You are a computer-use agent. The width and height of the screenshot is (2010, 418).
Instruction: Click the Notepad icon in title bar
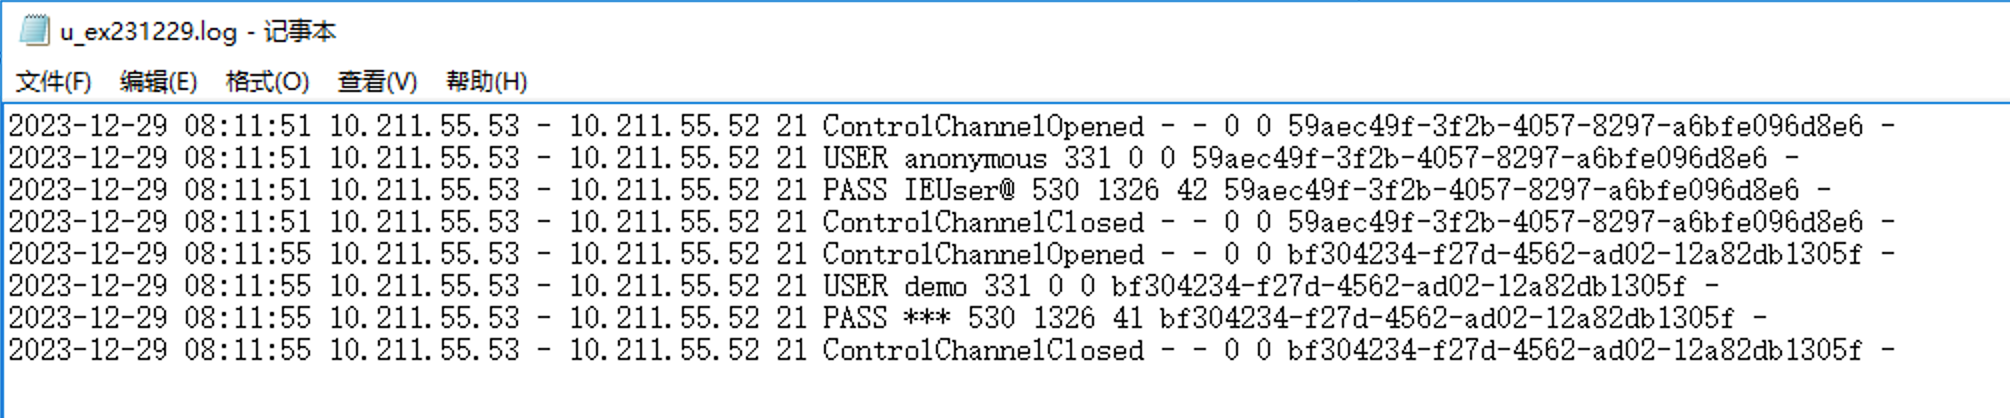coord(34,31)
